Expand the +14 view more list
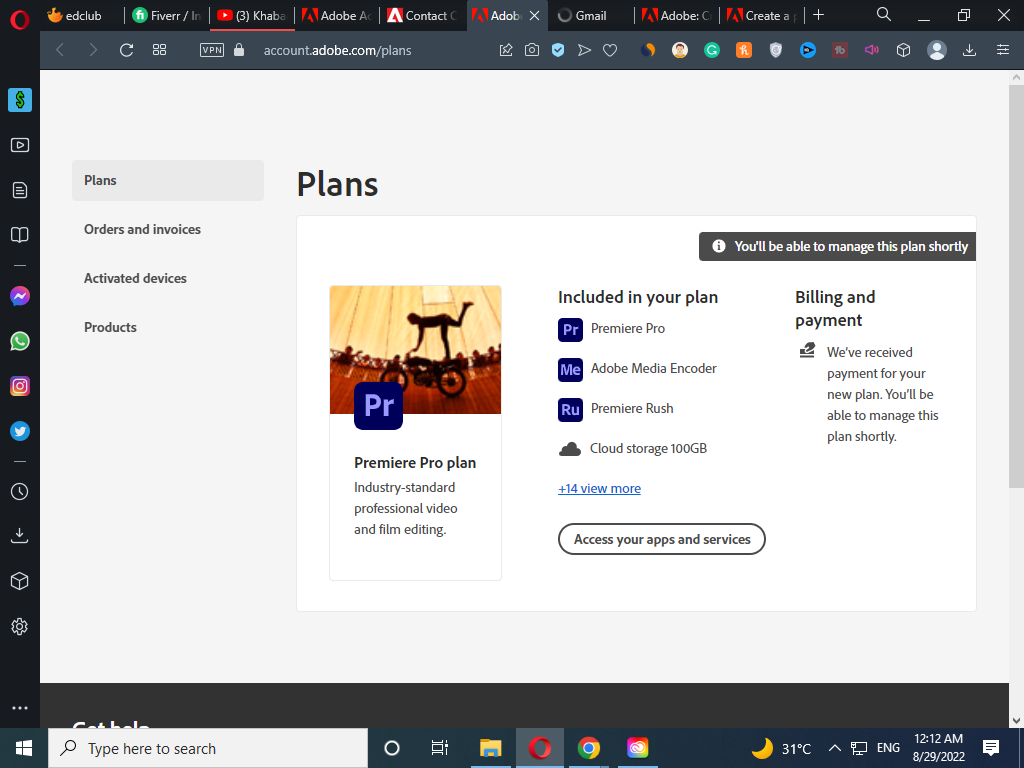Image resolution: width=1024 pixels, height=768 pixels. 599,488
